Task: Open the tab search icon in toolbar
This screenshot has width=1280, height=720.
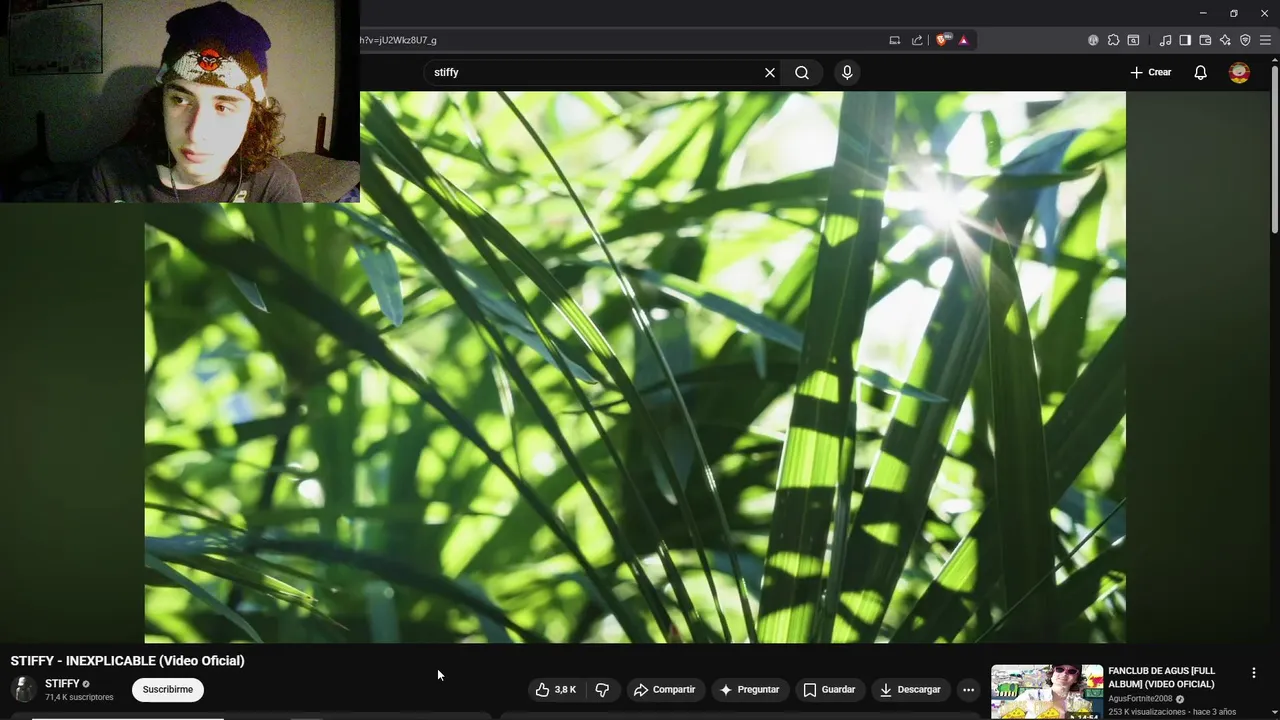Action: click(x=1133, y=40)
